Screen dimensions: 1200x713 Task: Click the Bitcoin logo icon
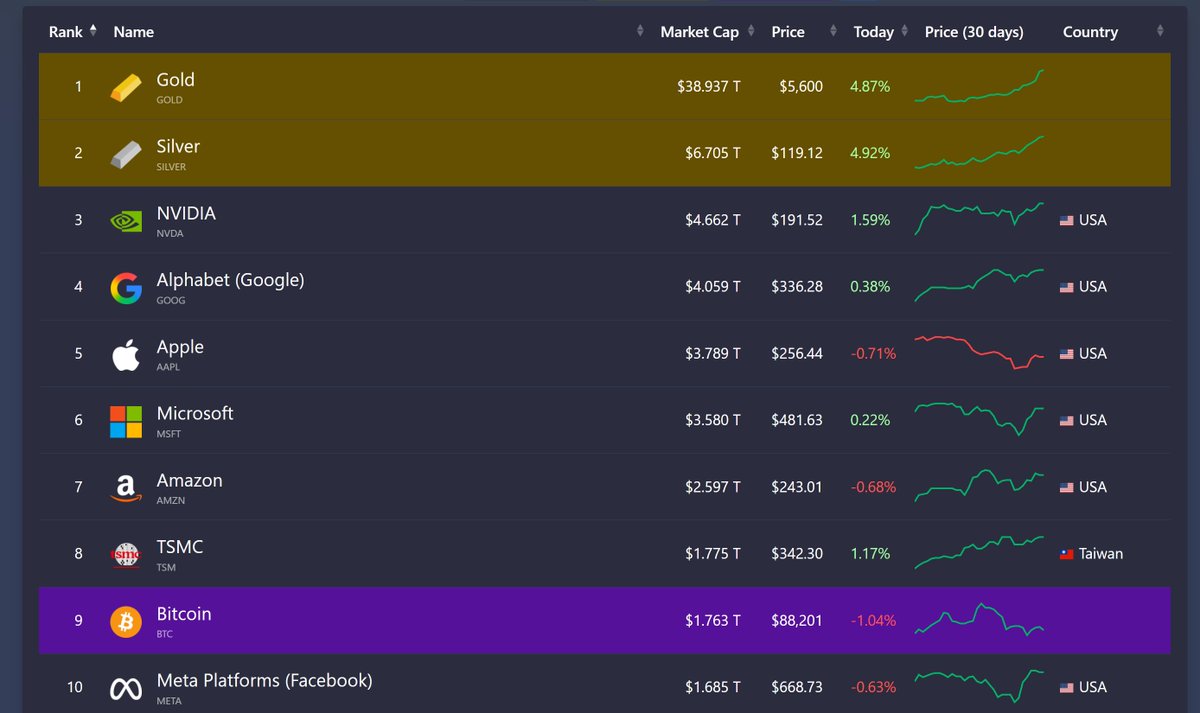coord(126,621)
